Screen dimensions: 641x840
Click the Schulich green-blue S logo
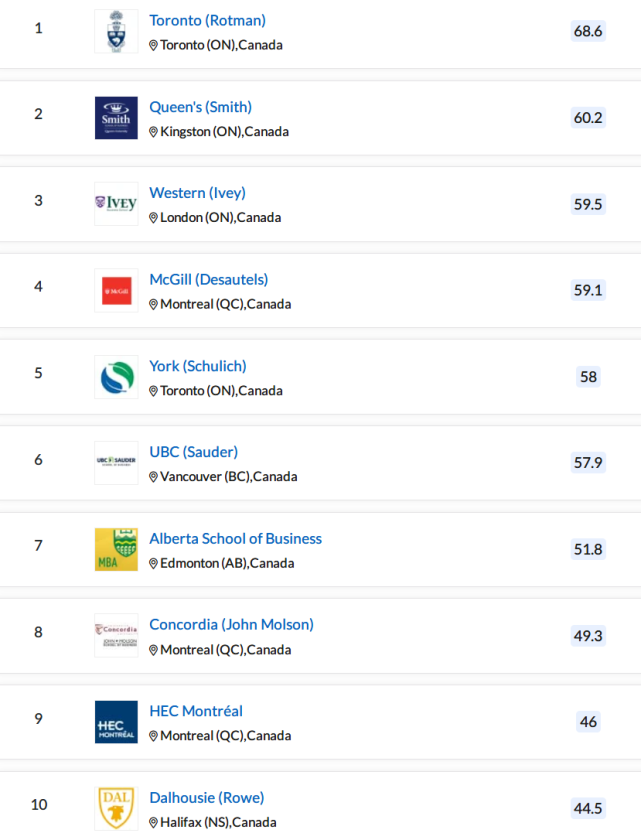click(x=116, y=377)
